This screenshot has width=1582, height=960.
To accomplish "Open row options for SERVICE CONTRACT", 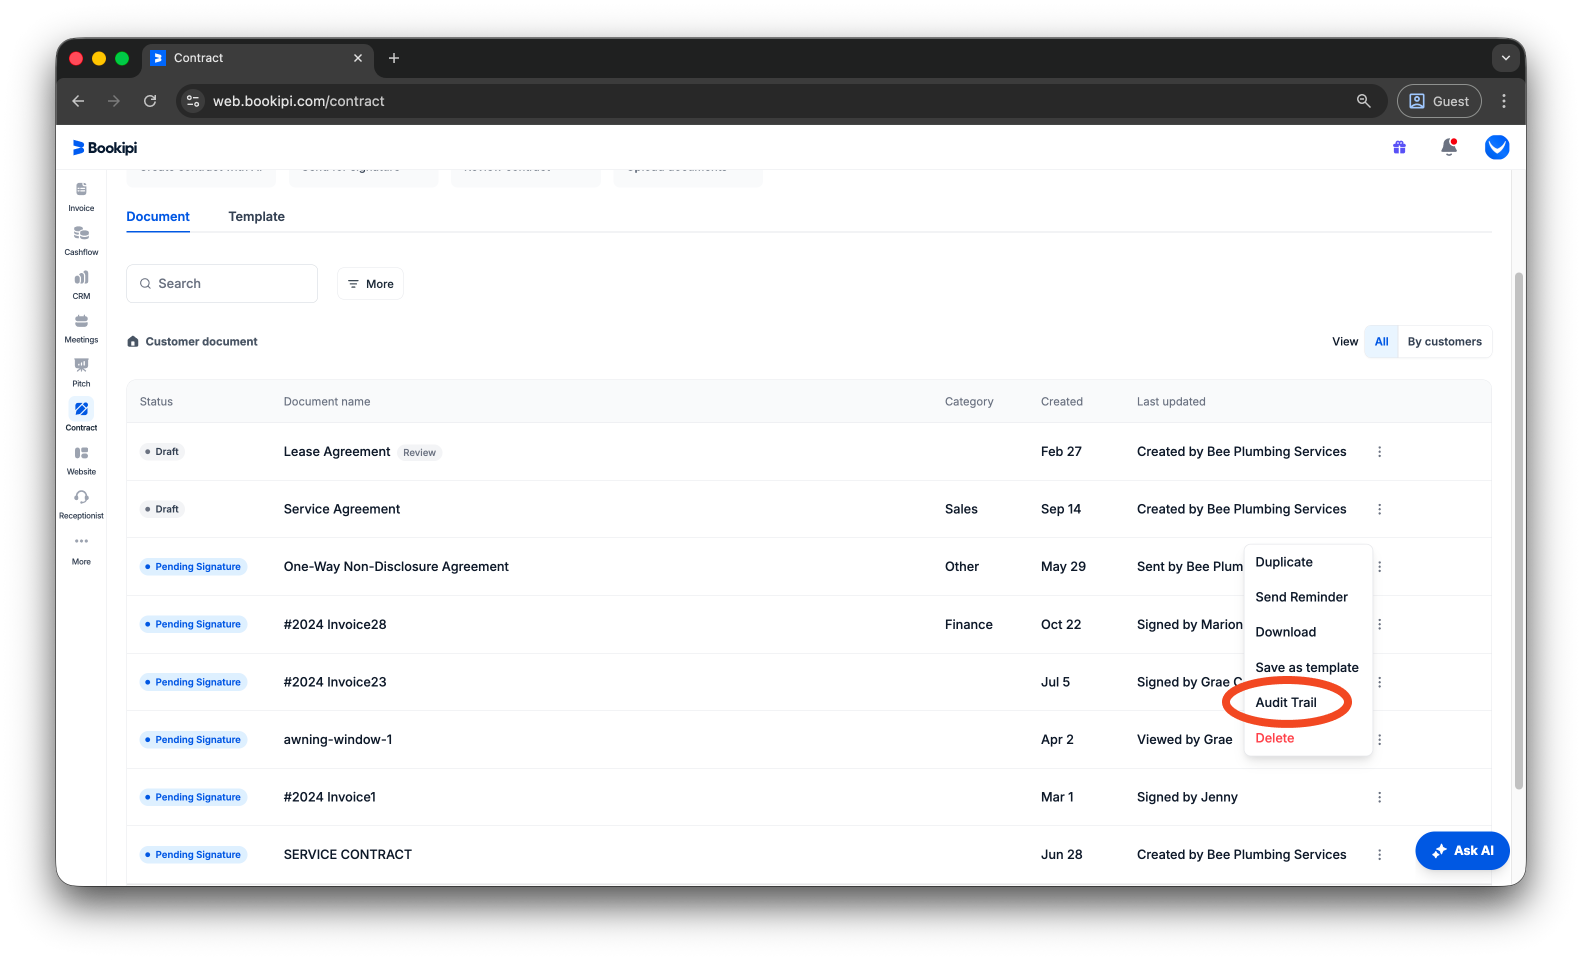I will tap(1379, 855).
